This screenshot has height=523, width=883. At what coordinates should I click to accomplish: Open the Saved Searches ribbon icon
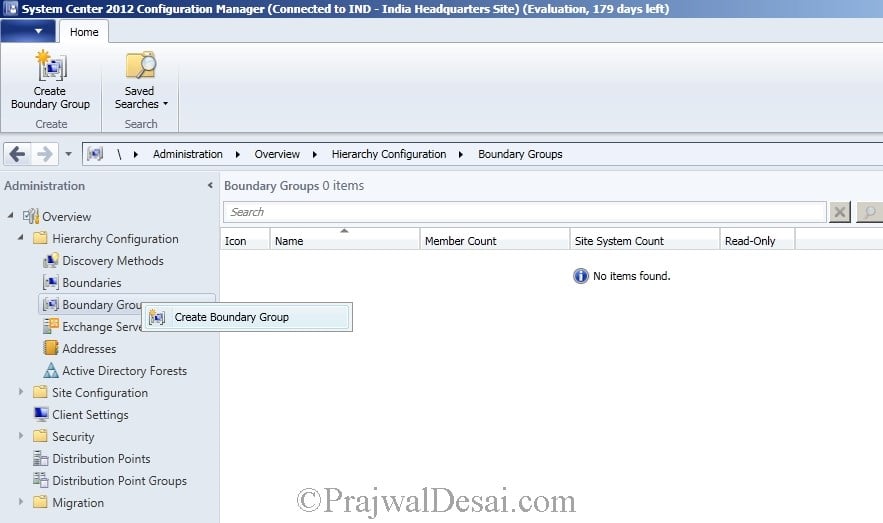pos(140,66)
